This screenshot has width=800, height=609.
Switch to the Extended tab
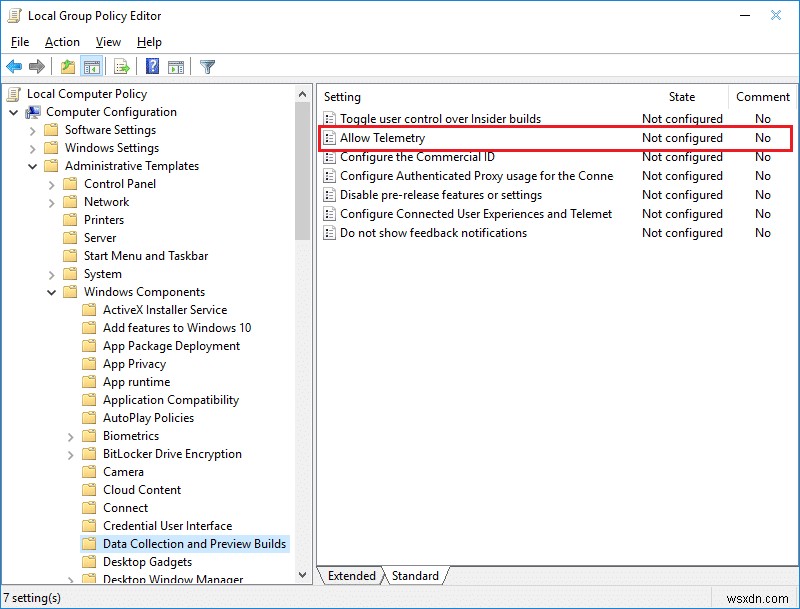pos(351,576)
